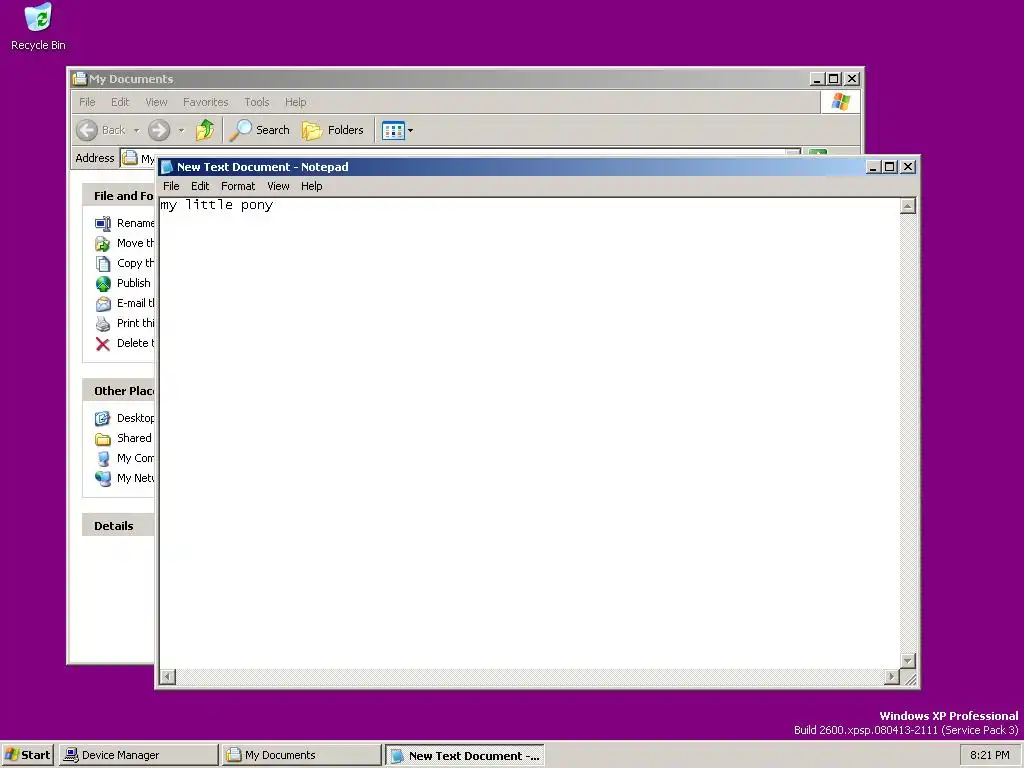
Task: Click the Copy this file icon
Action: pyautogui.click(x=103, y=263)
